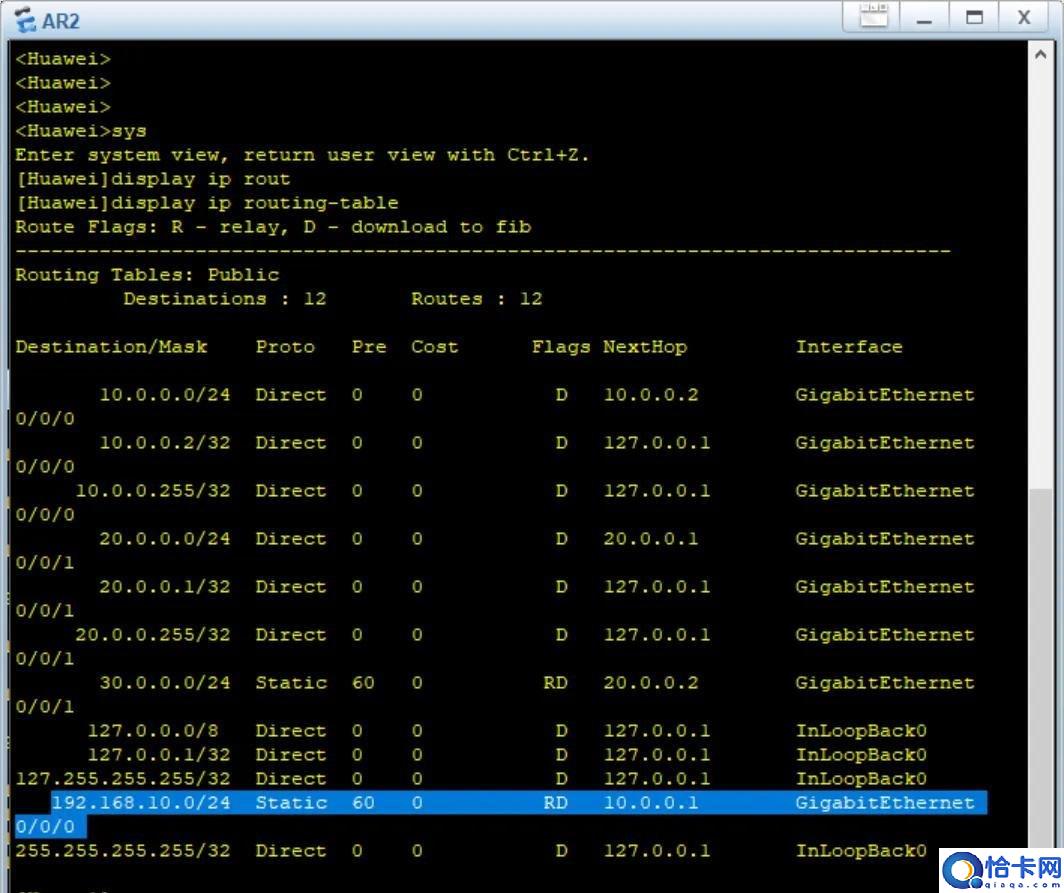This screenshot has height=893, width=1064.
Task: Click the Static protocol of 30.0.0.0/24
Action: coord(291,683)
